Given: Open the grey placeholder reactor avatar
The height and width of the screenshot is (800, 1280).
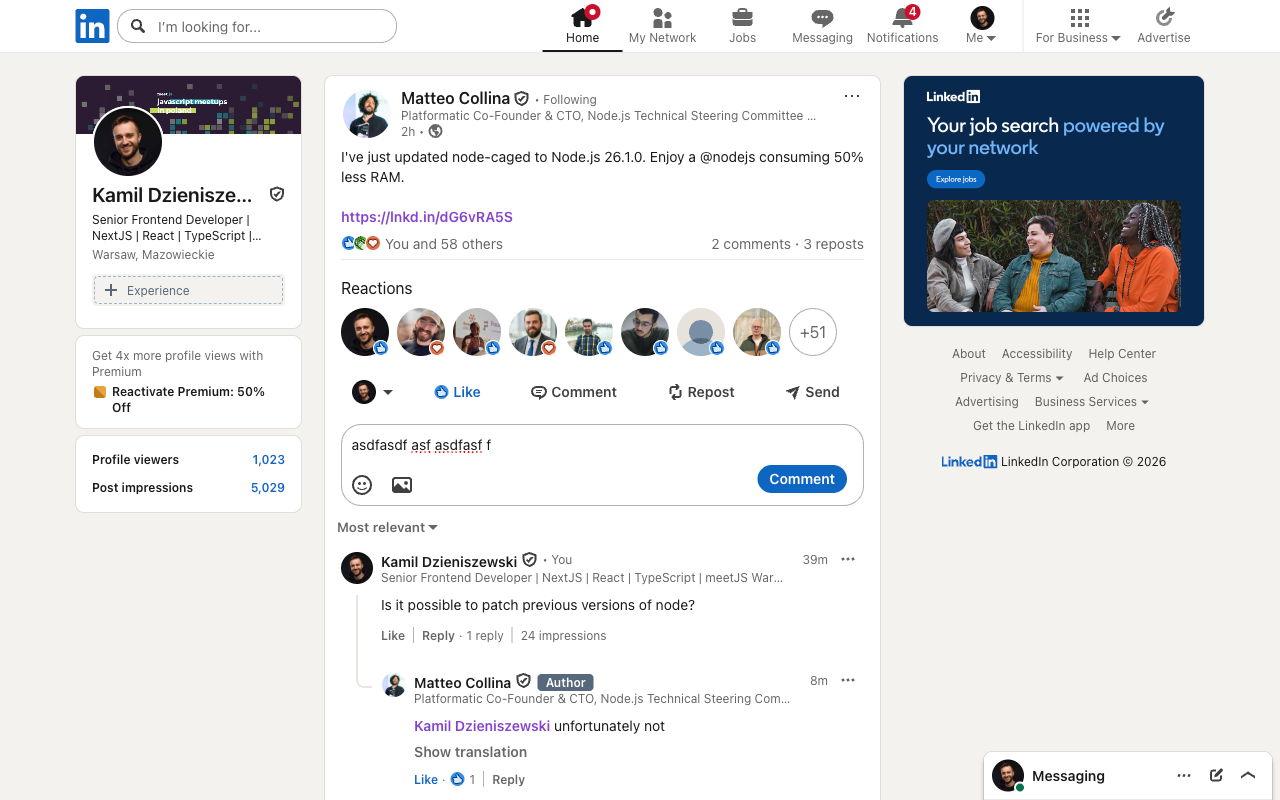Looking at the screenshot, I should (701, 332).
